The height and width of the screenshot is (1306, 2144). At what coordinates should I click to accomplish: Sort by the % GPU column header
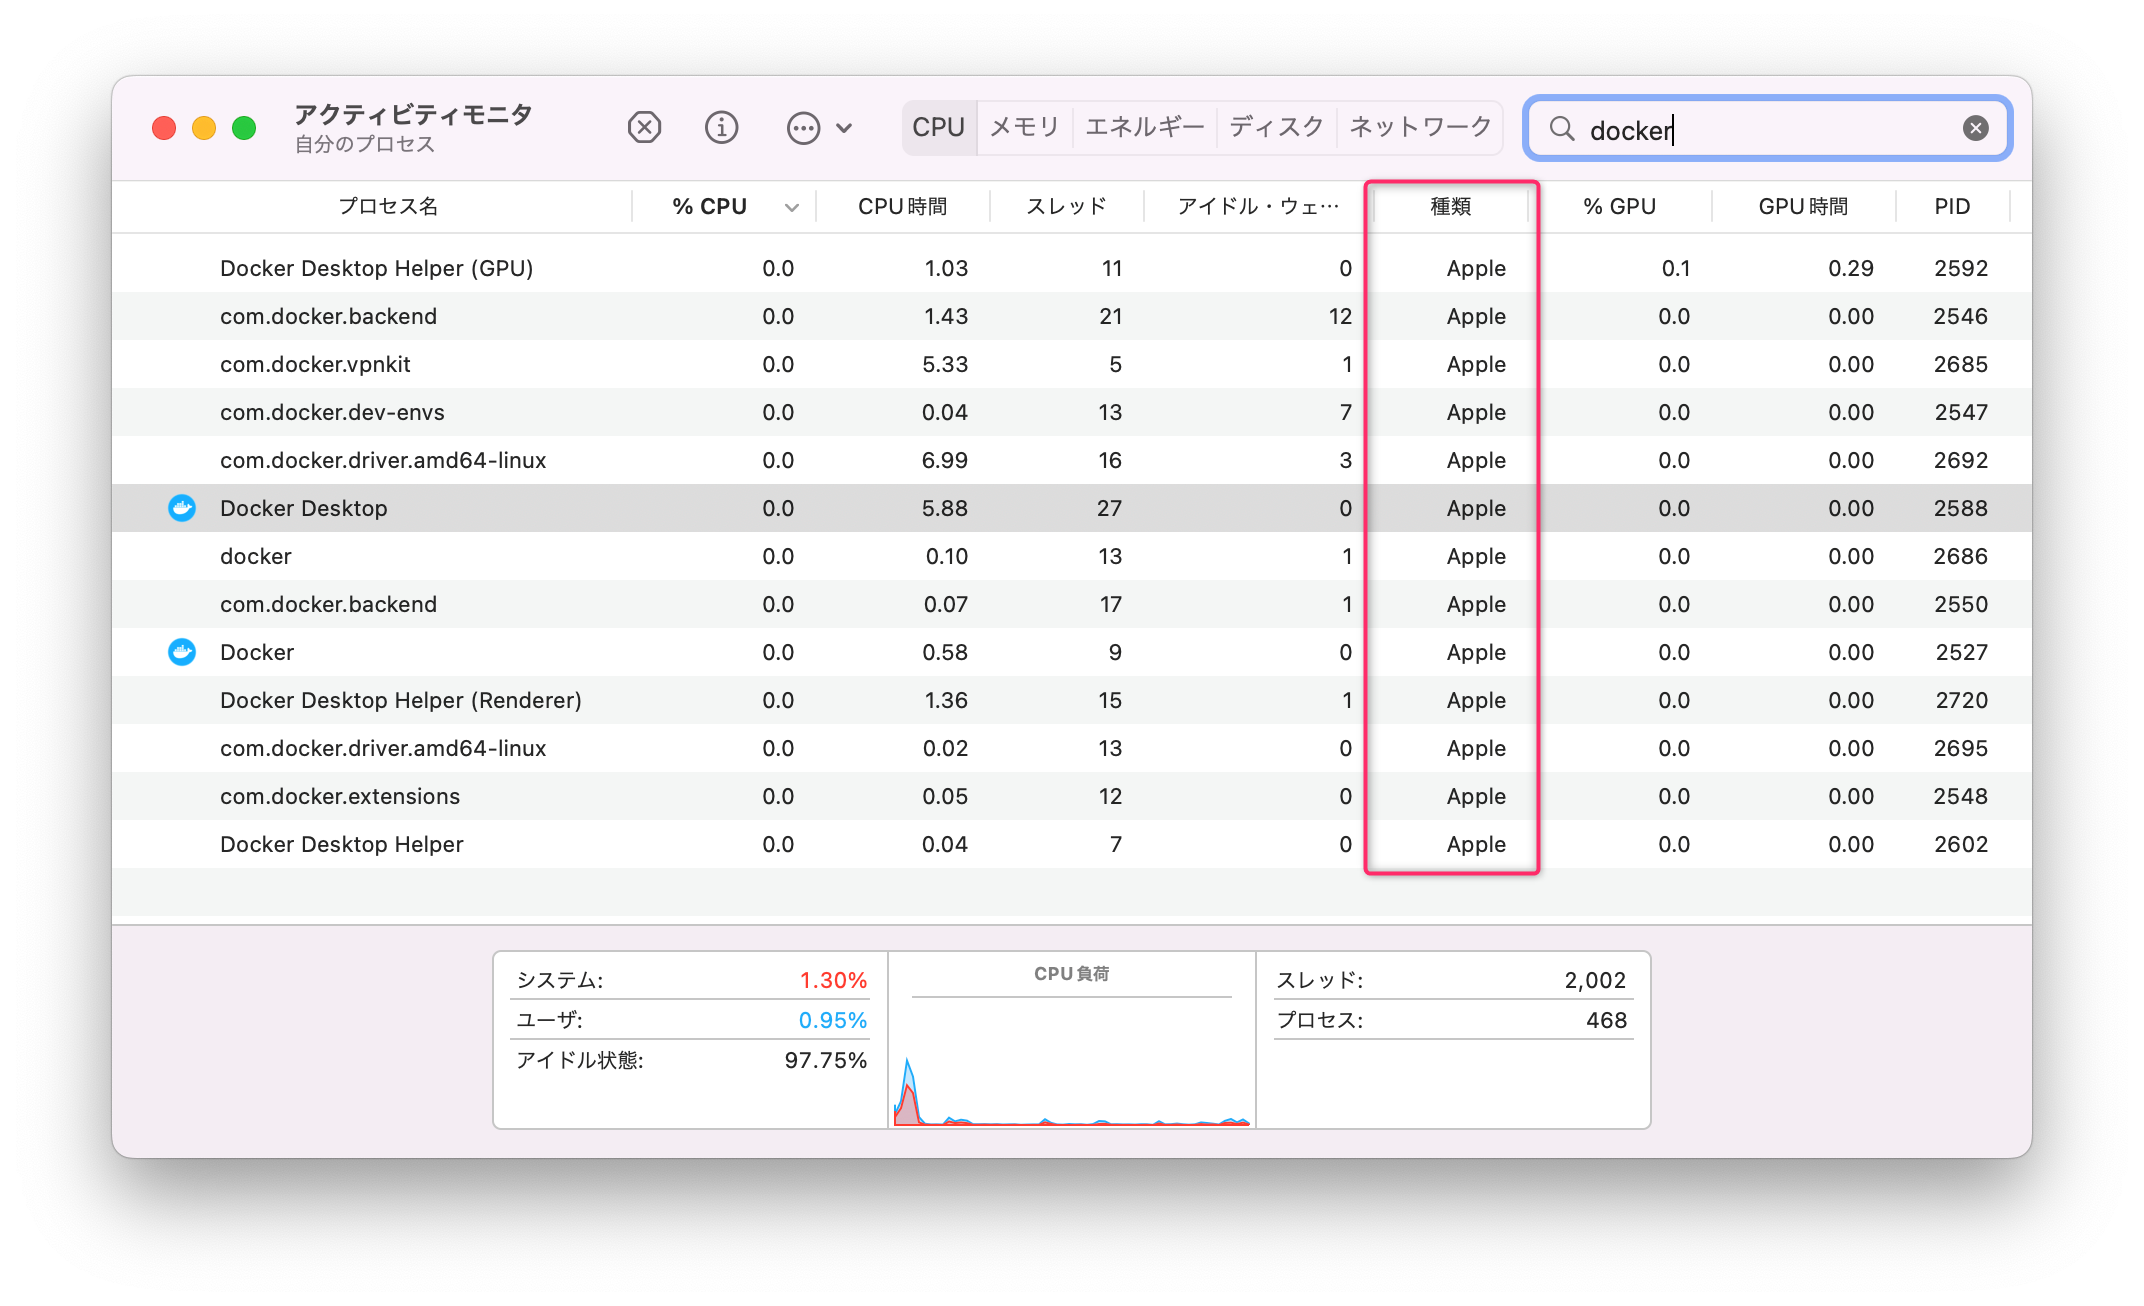pos(1620,206)
